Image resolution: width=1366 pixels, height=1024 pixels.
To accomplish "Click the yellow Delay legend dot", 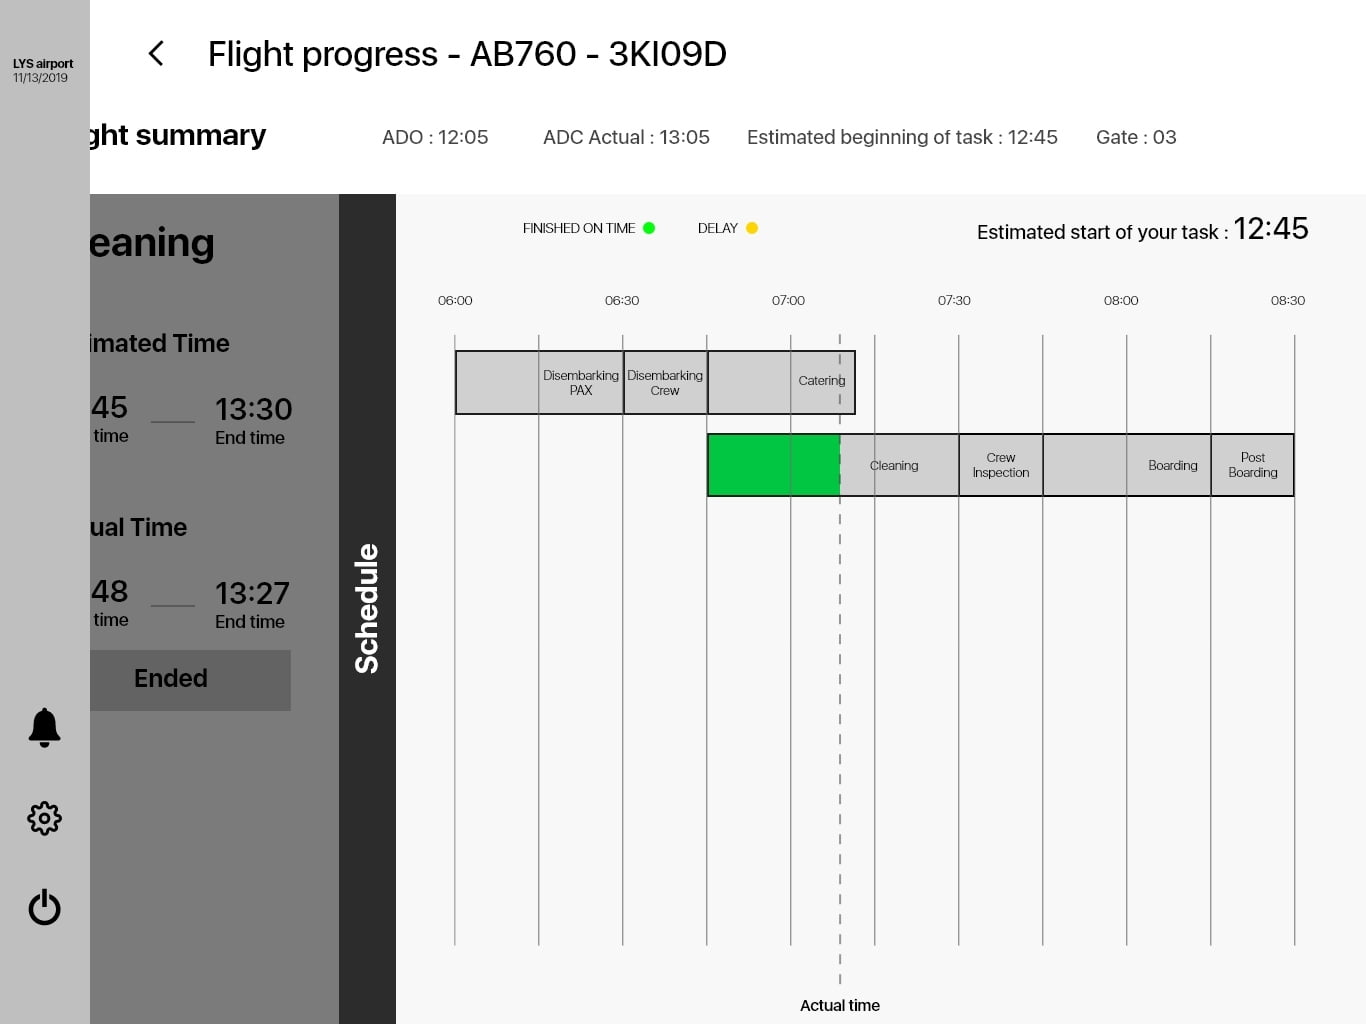I will point(752,228).
